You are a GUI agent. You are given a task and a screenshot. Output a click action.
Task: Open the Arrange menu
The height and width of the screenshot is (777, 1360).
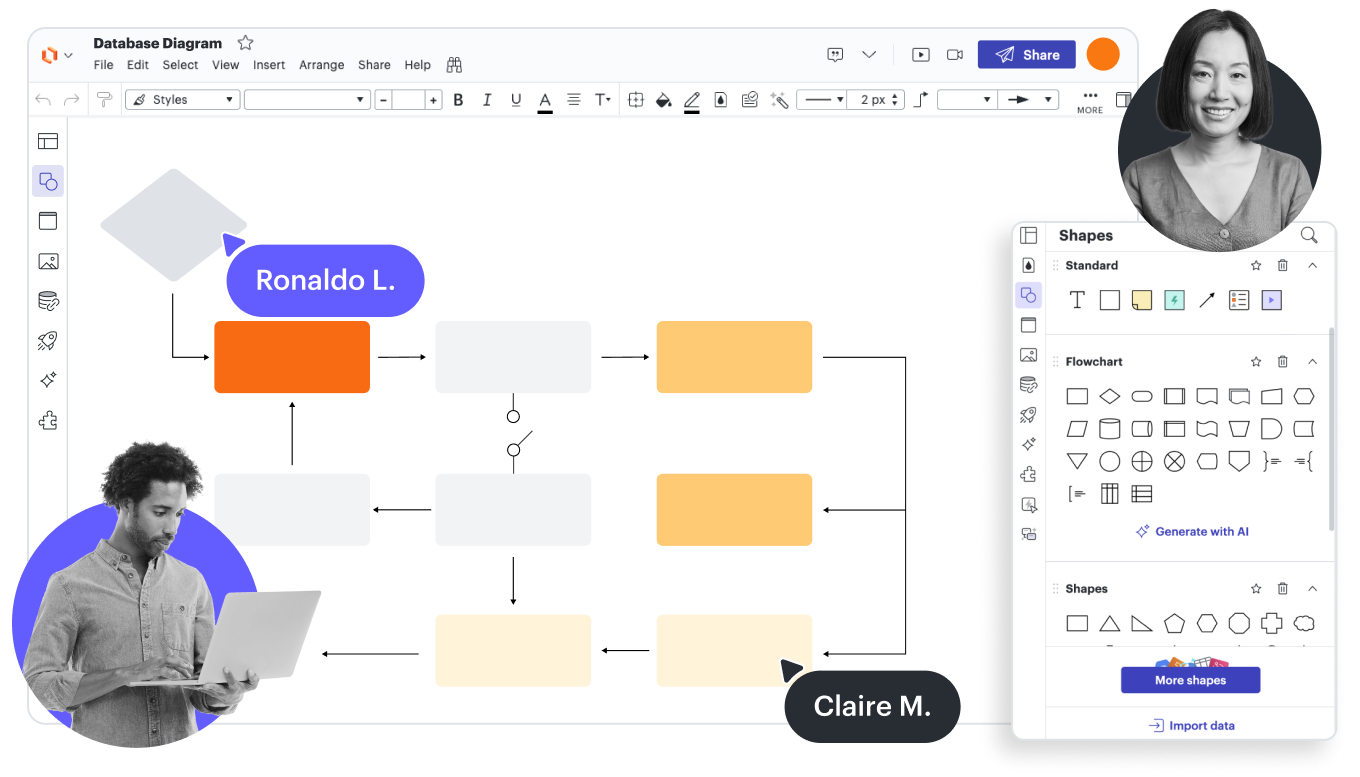point(321,65)
